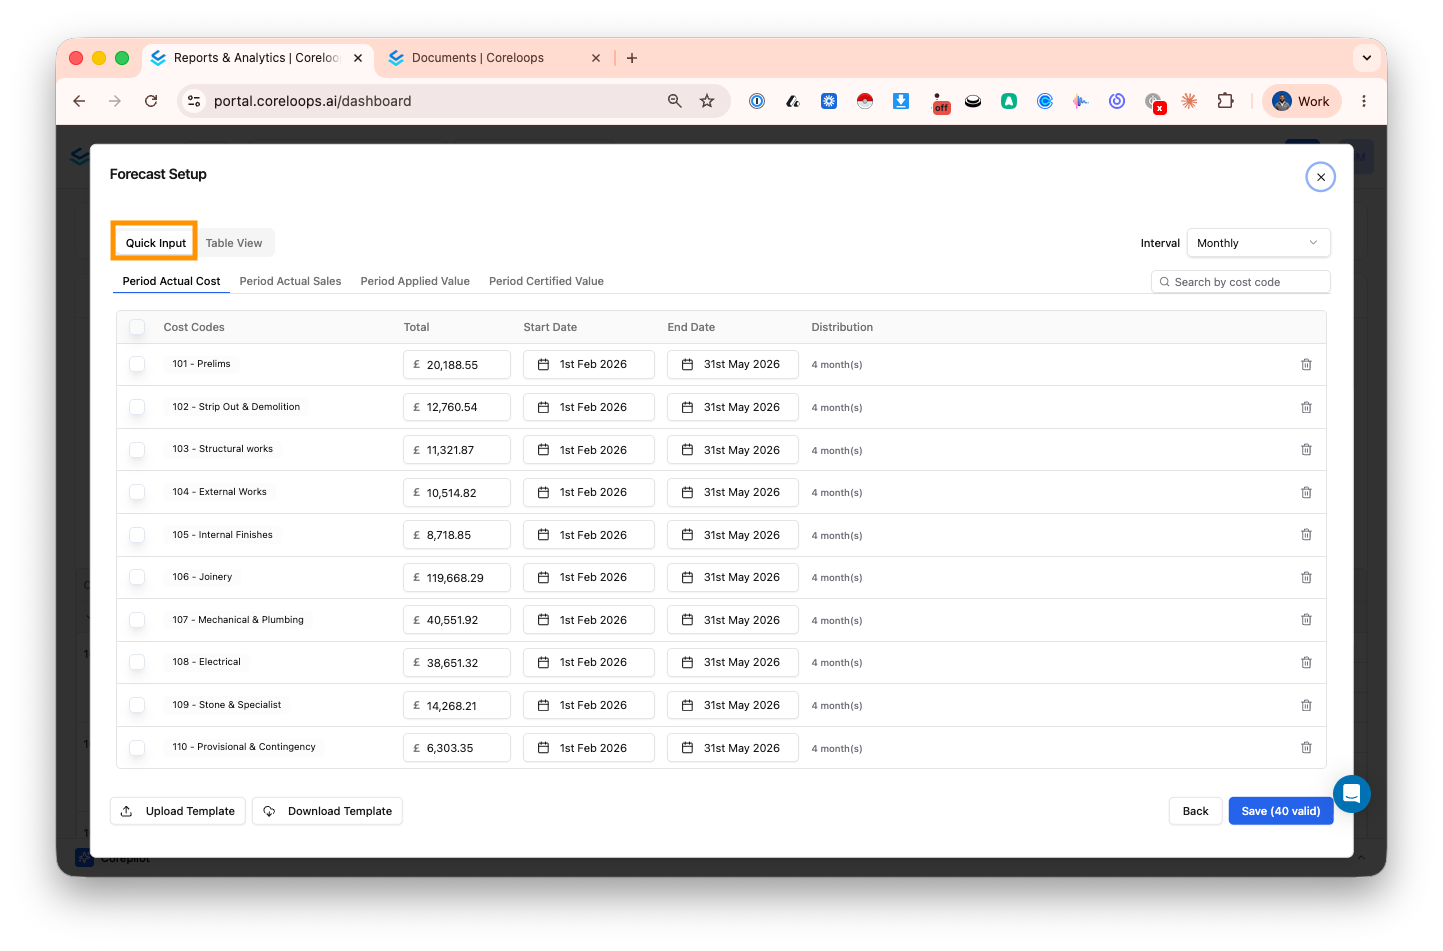
Task: Close the Reports & Analytics tab
Action: pyautogui.click(x=358, y=58)
